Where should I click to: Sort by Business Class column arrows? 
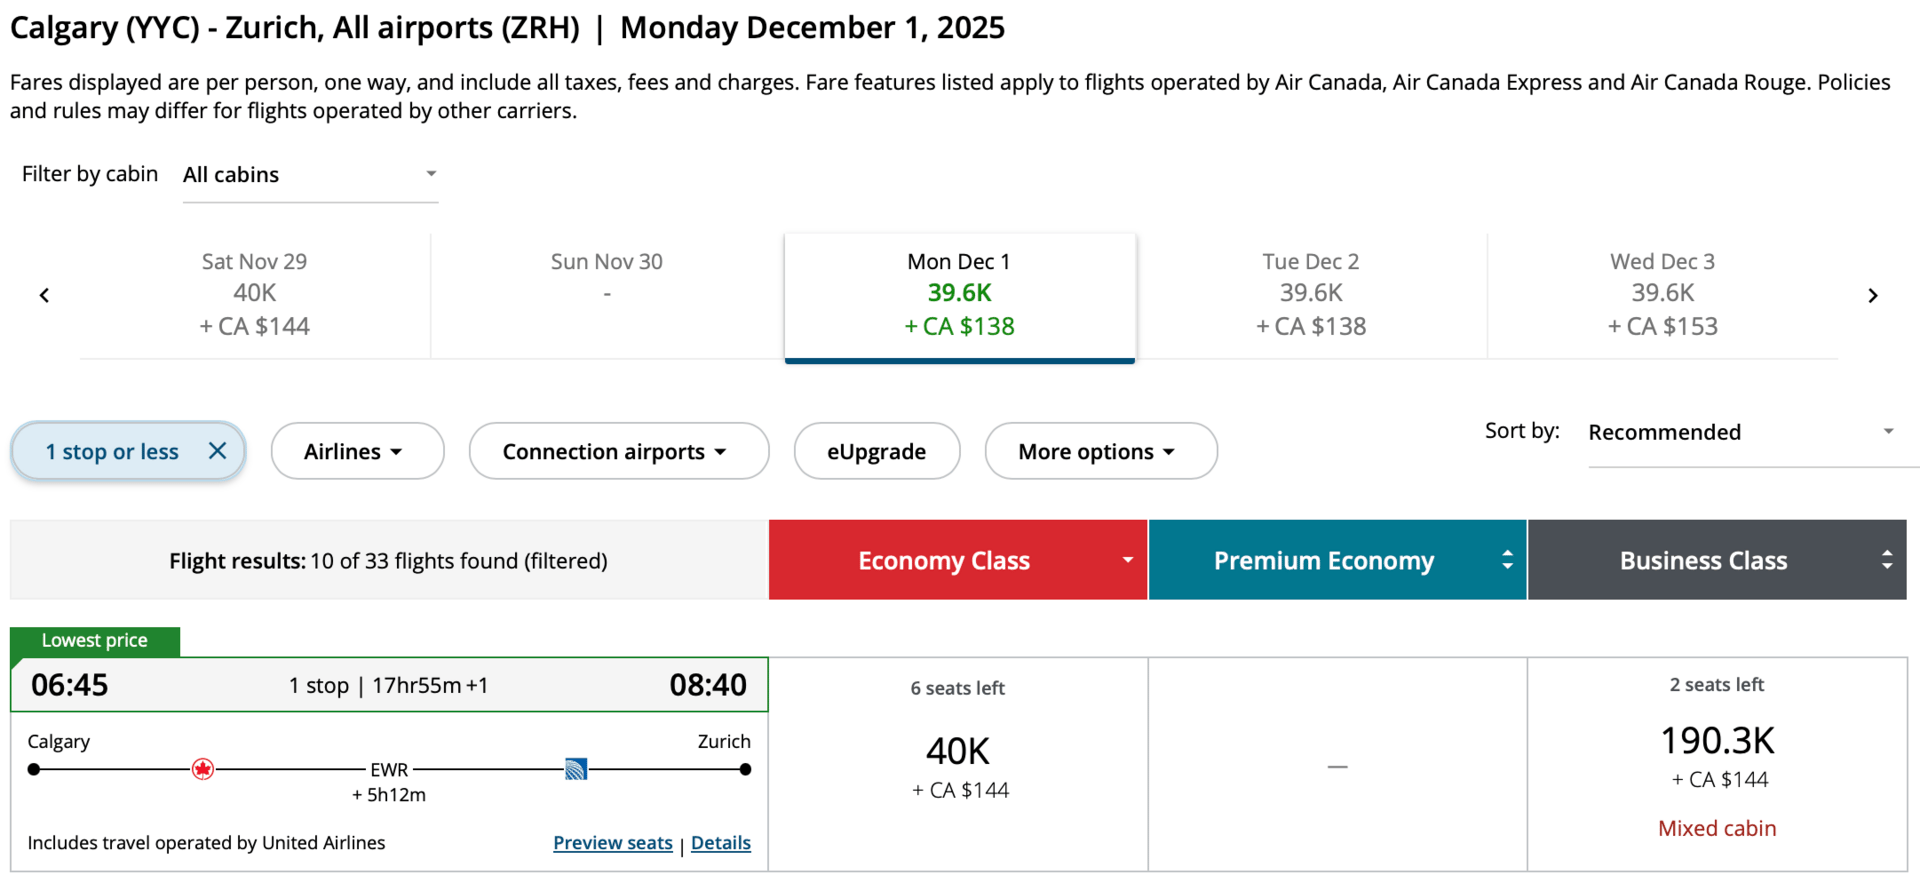(x=1886, y=560)
